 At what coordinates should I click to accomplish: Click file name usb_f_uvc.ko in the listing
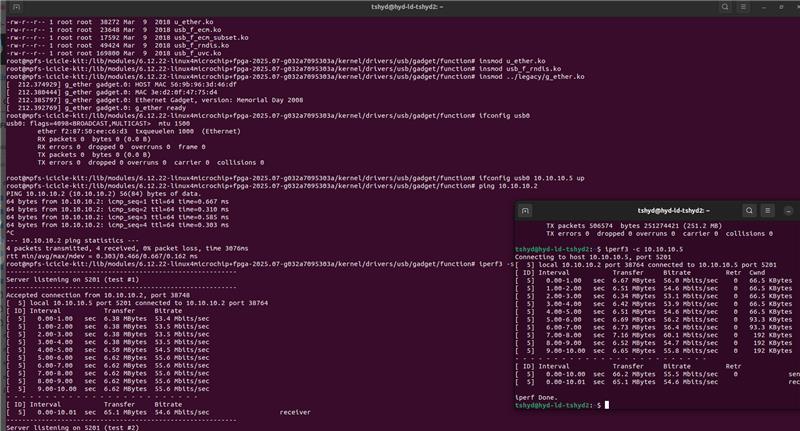click(197, 53)
